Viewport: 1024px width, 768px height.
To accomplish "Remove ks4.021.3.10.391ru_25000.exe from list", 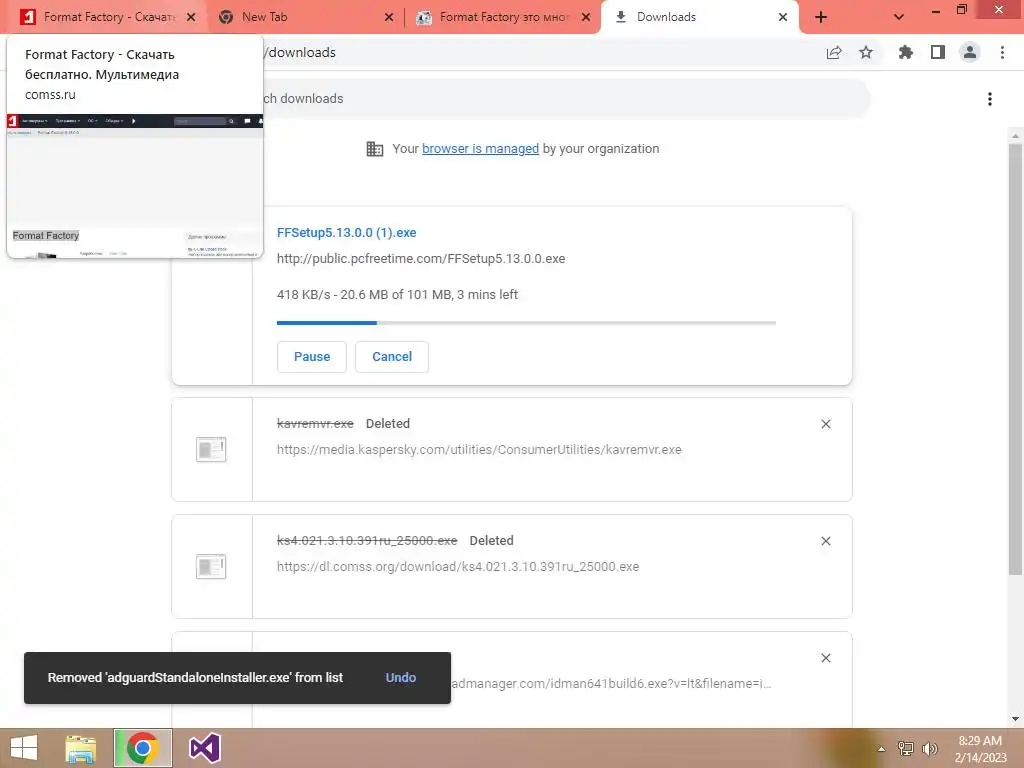I will tap(825, 541).
